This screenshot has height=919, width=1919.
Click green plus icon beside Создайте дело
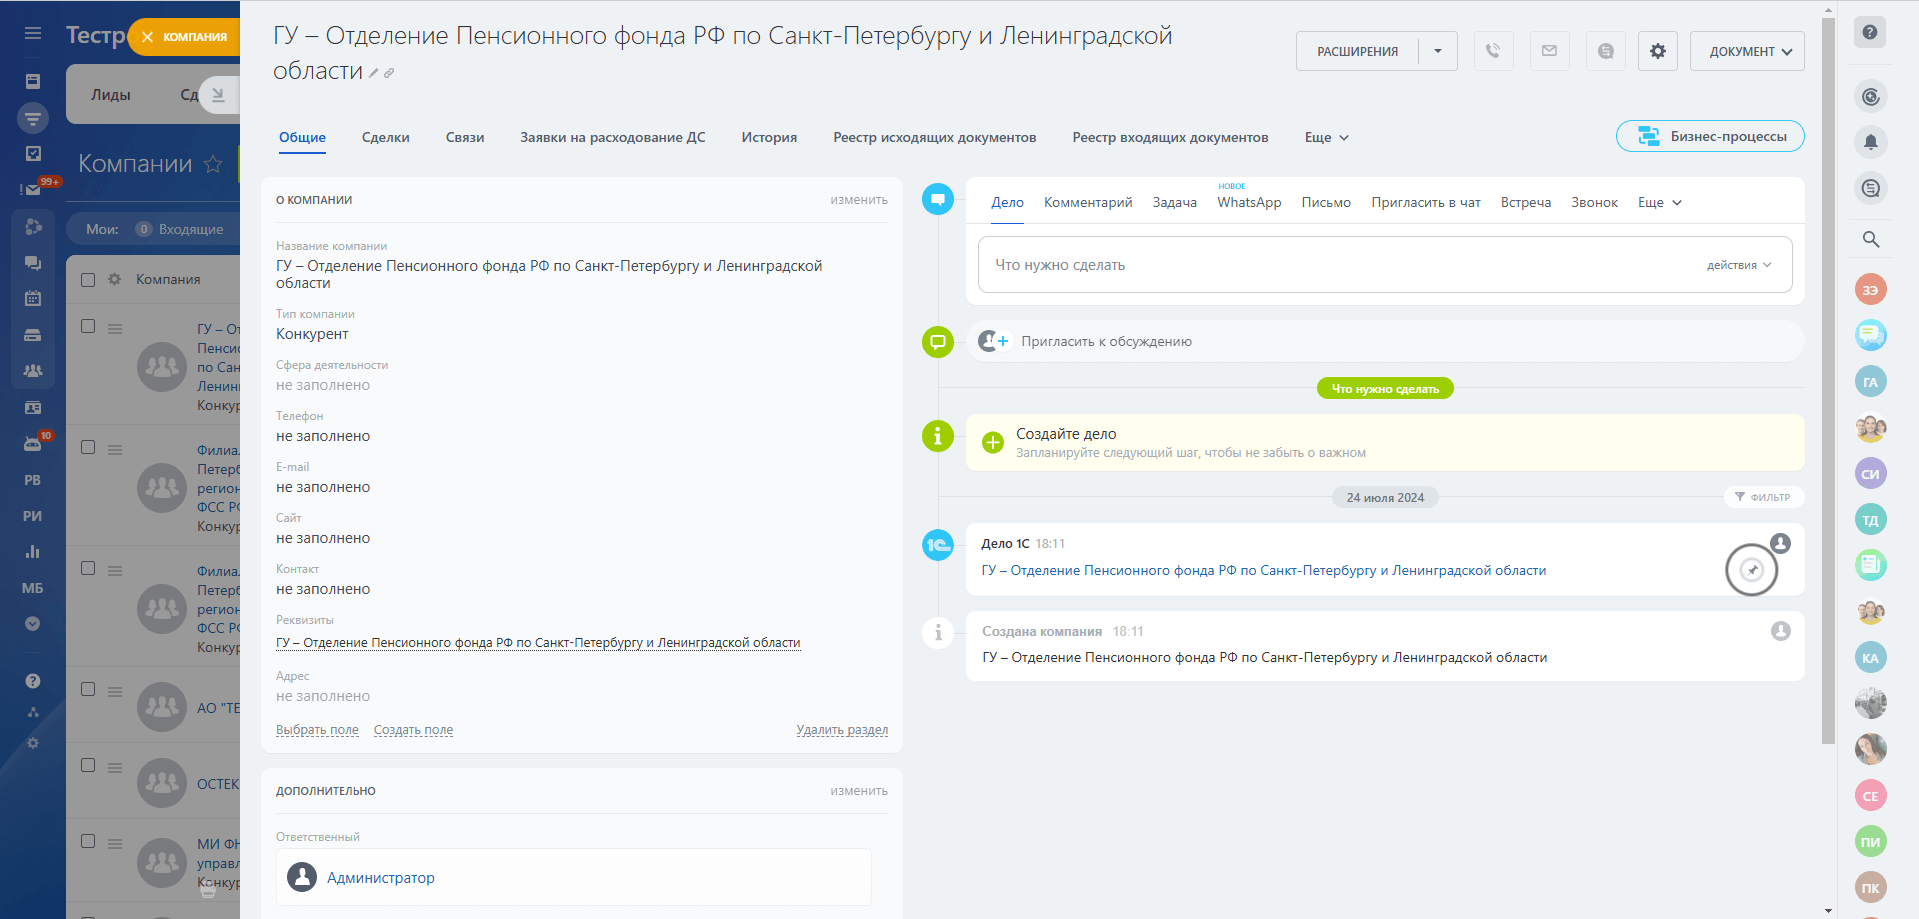(x=992, y=442)
